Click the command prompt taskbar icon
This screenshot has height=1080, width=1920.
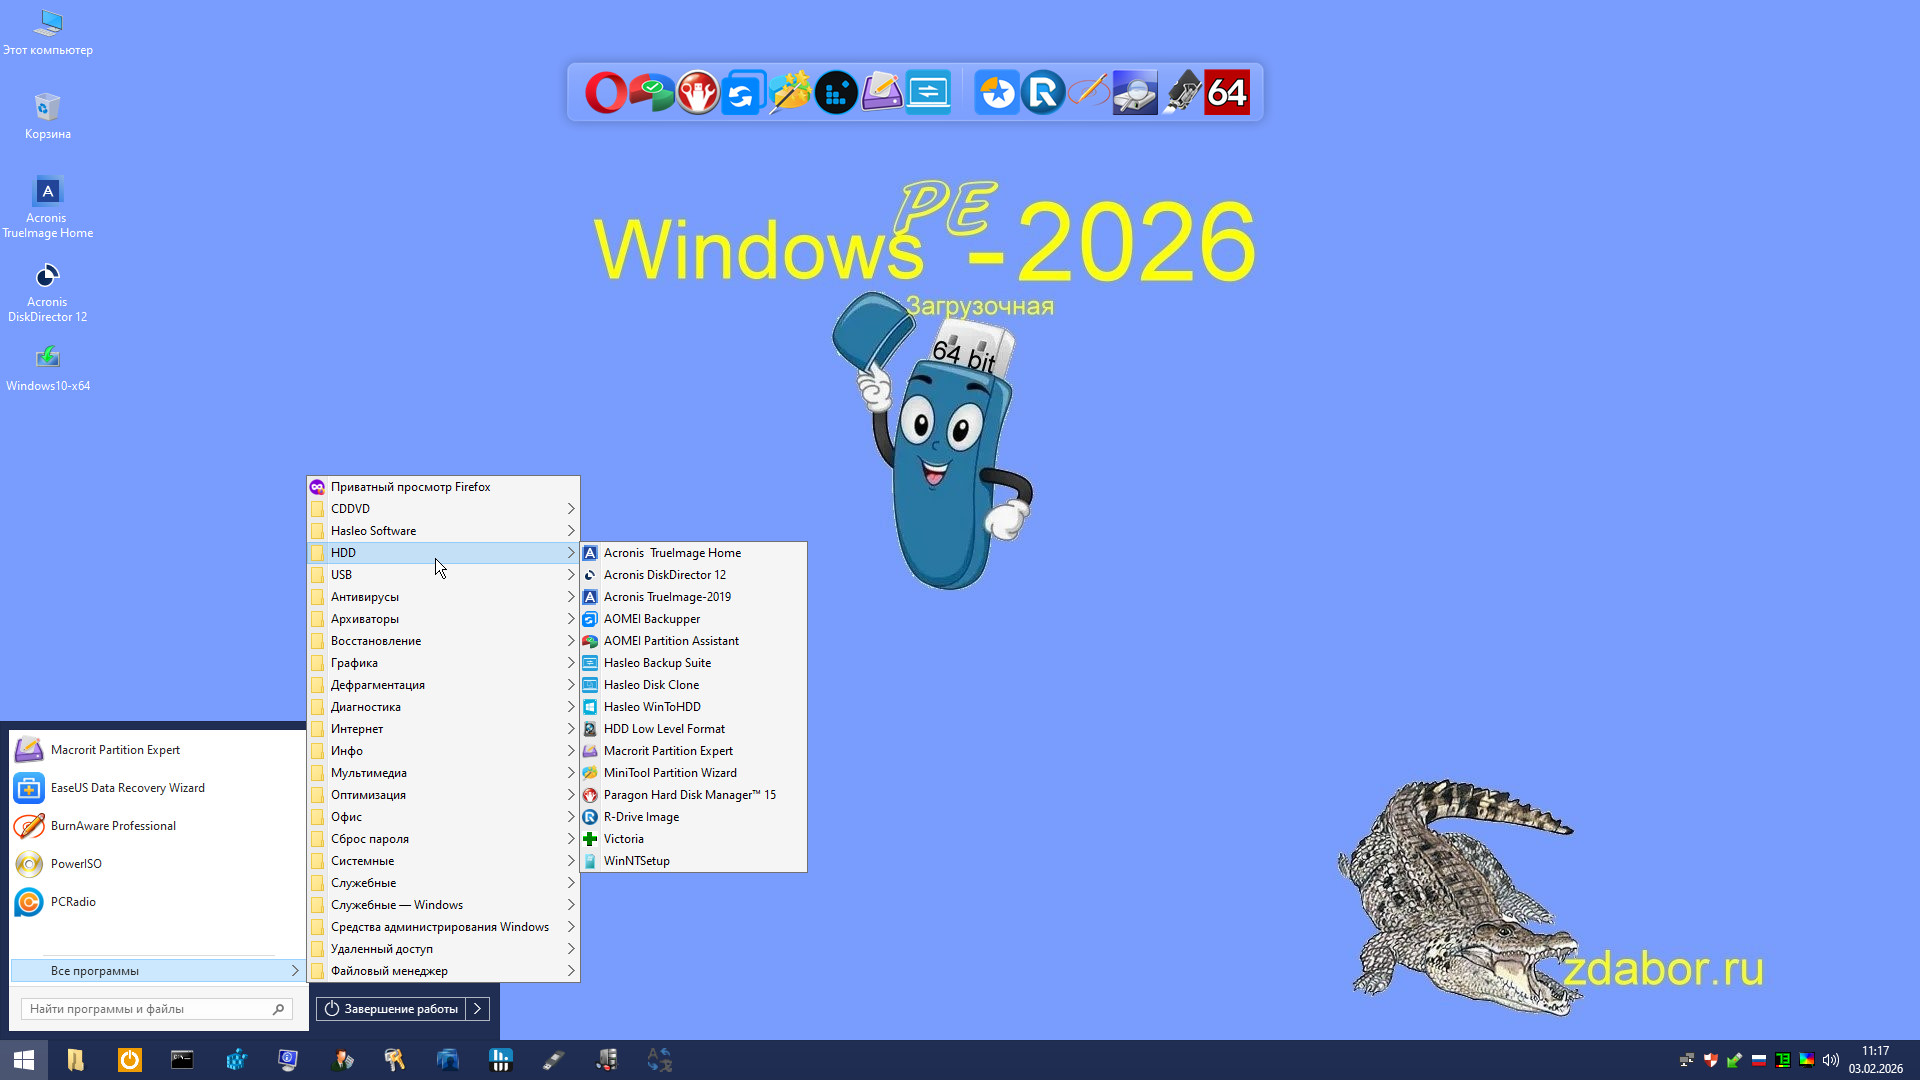tap(182, 1060)
